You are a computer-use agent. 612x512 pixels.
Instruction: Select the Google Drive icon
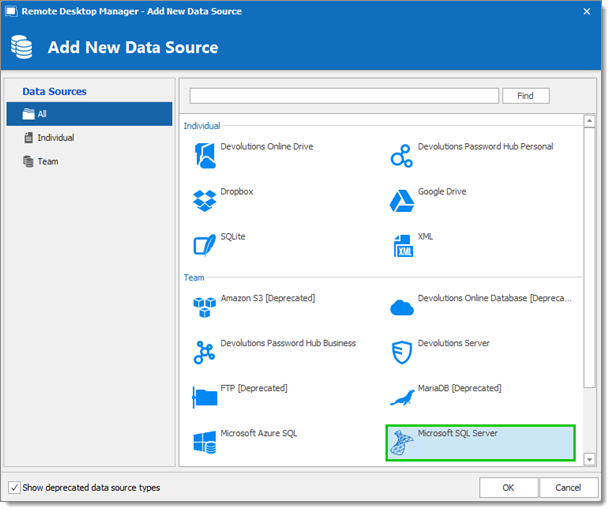(402, 201)
